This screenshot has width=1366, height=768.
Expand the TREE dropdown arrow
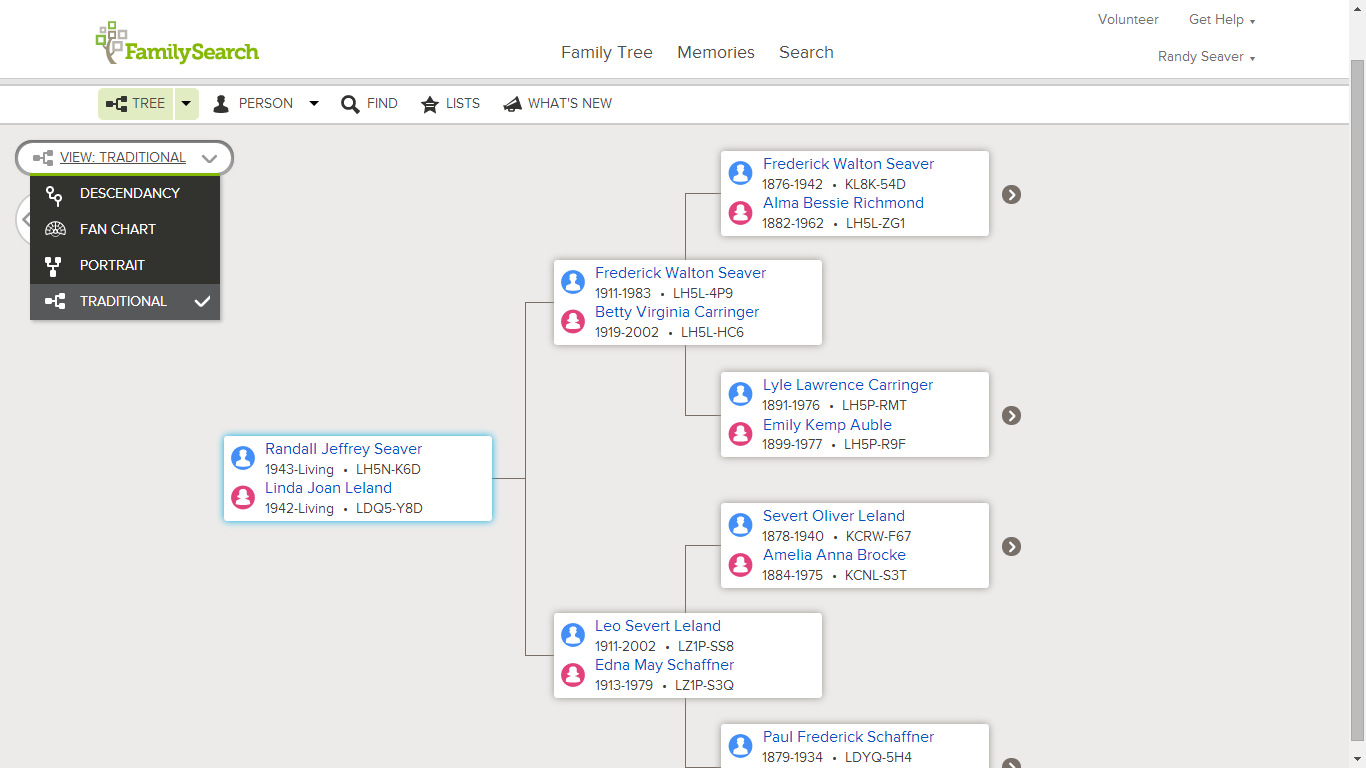[186, 103]
